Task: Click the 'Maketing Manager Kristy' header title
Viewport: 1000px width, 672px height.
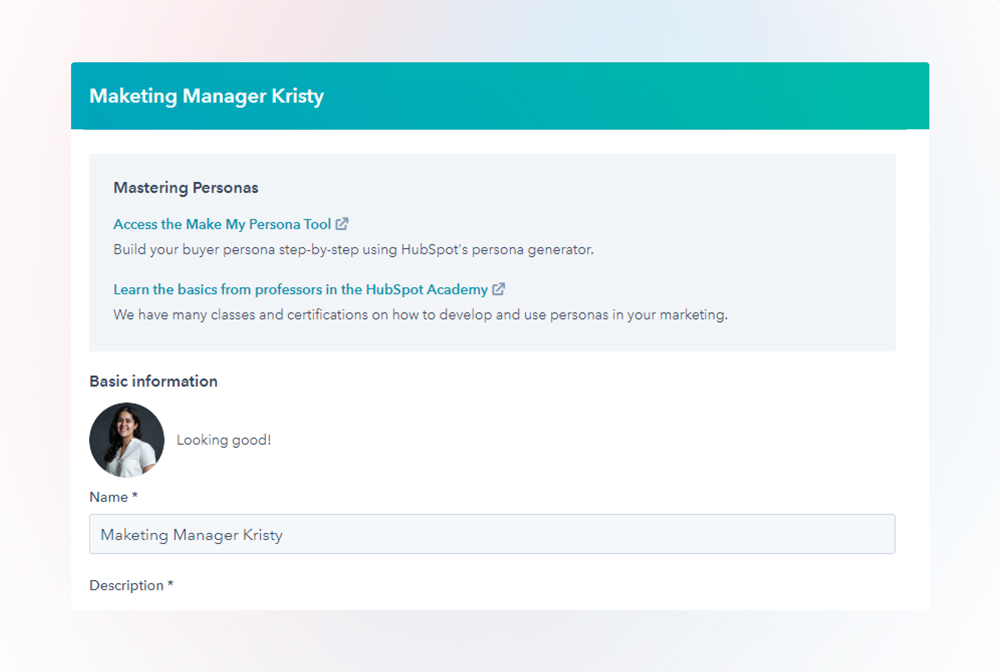Action: [x=206, y=96]
